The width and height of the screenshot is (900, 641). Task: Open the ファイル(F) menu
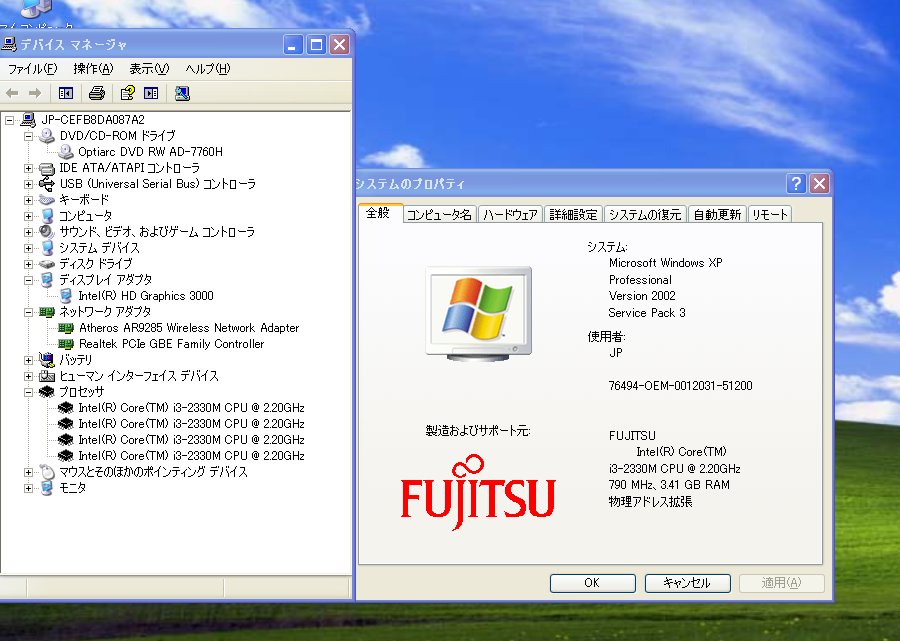[x=33, y=69]
